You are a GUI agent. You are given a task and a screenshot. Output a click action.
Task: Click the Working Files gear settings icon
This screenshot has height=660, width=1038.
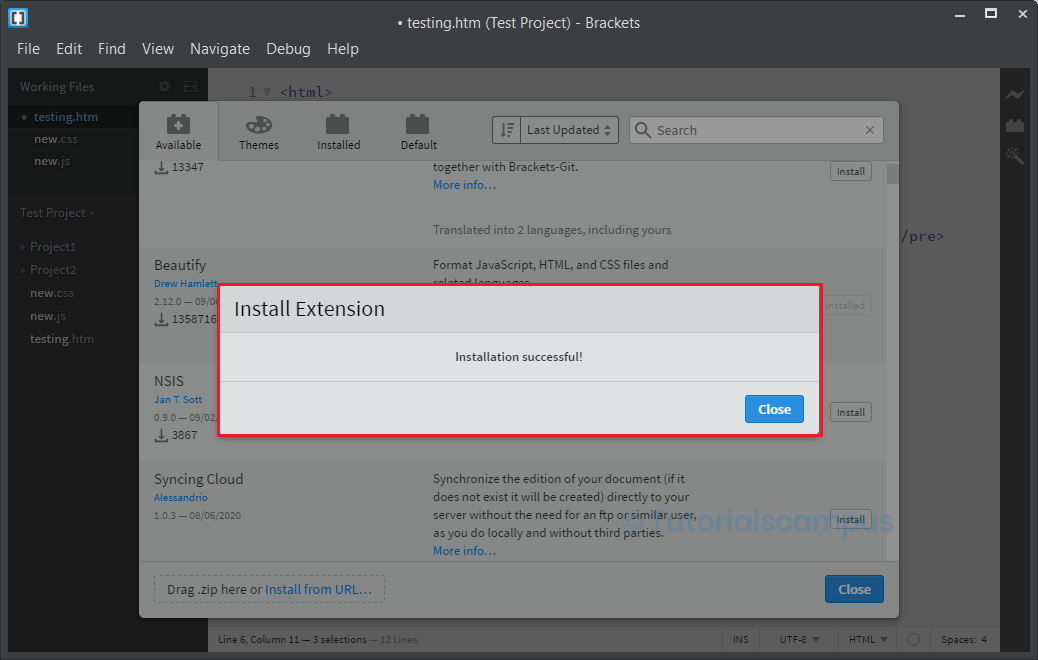pos(165,87)
